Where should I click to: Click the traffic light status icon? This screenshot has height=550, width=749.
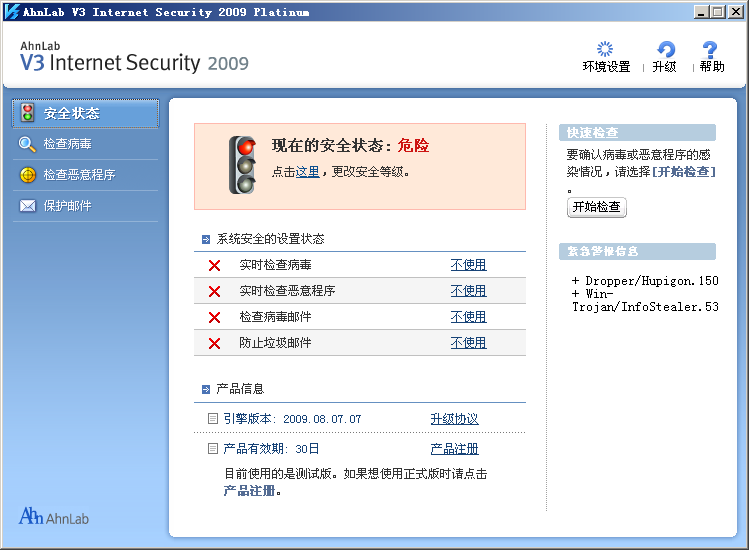tap(242, 164)
